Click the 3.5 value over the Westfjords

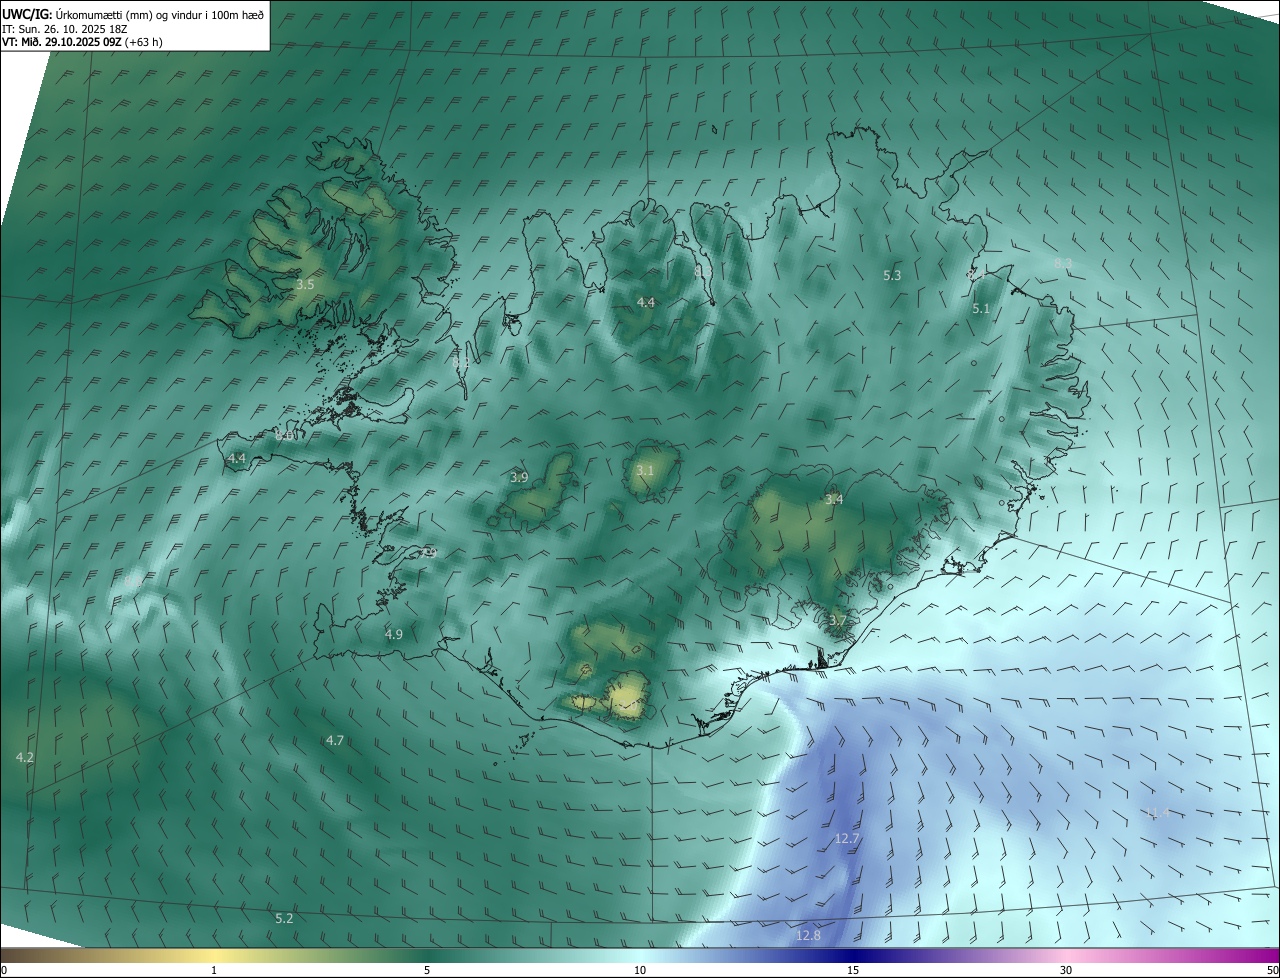pyautogui.click(x=305, y=285)
